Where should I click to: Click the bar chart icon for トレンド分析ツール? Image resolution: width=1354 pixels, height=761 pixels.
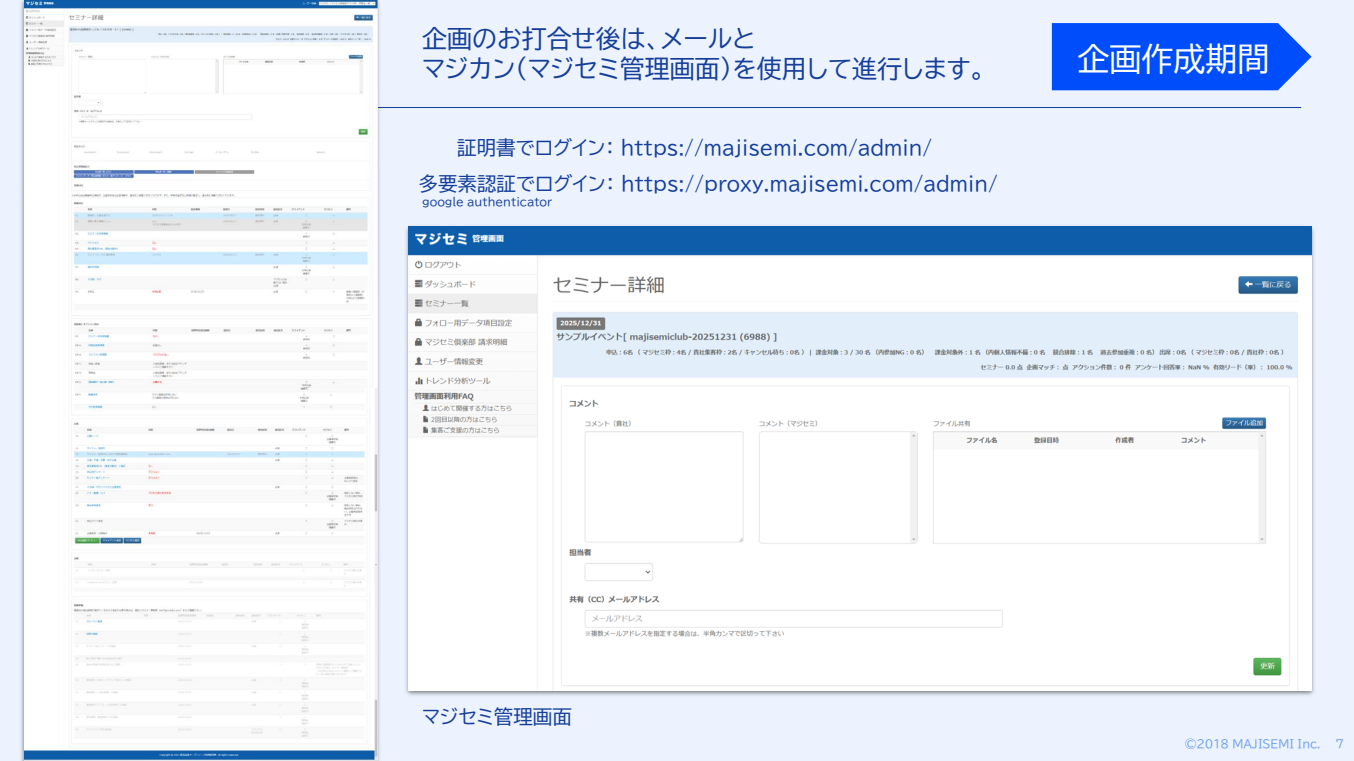[x=419, y=381]
